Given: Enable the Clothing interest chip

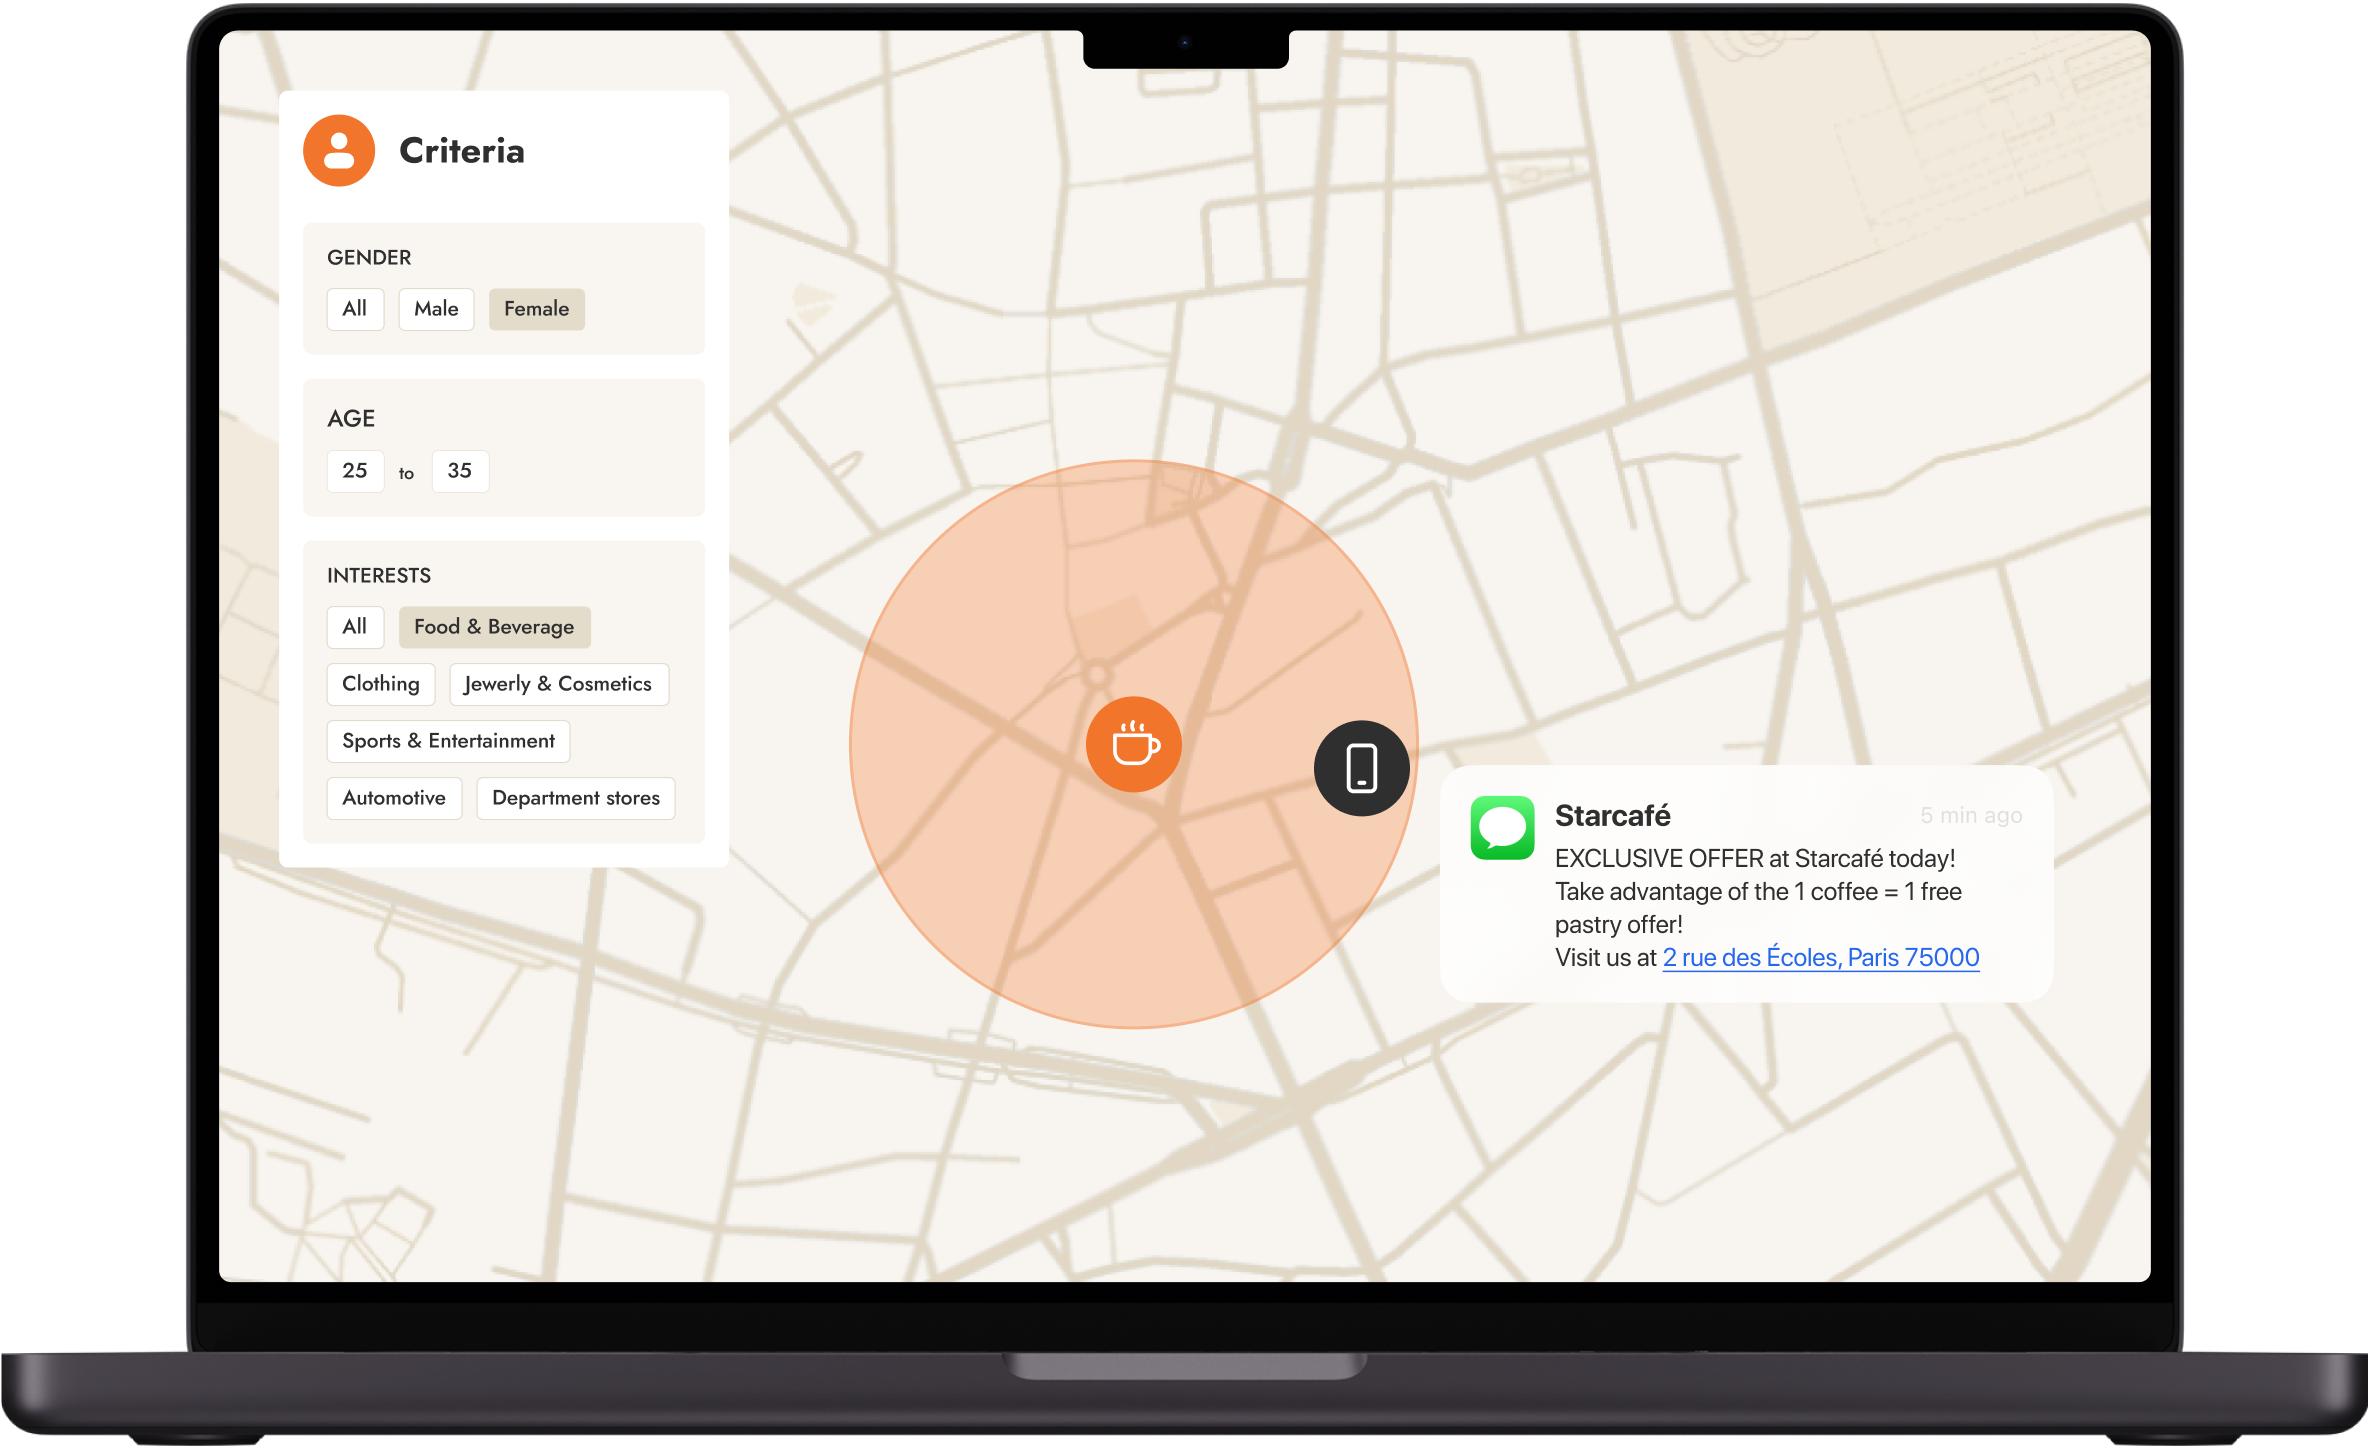Looking at the screenshot, I should tap(380, 684).
